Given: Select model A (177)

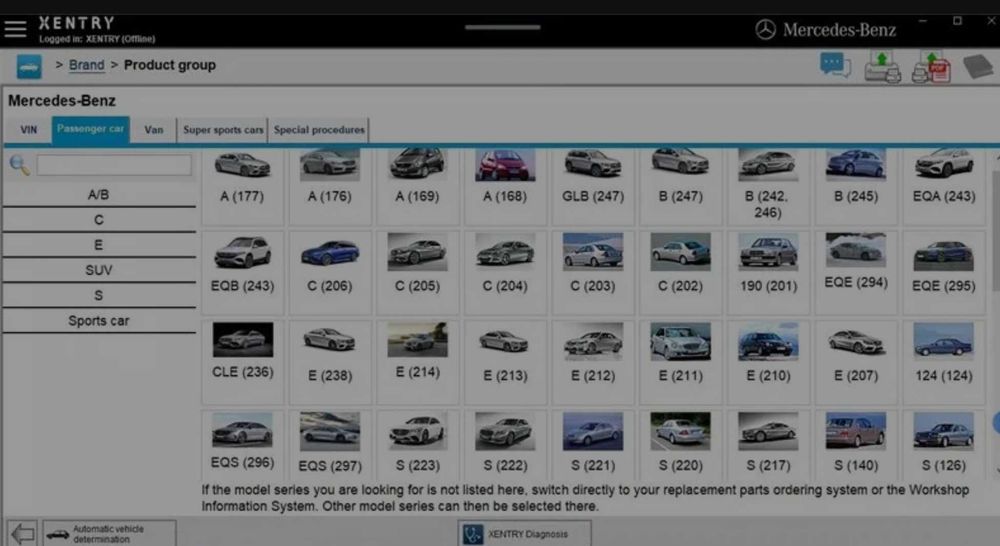Looking at the screenshot, I should click(242, 187).
